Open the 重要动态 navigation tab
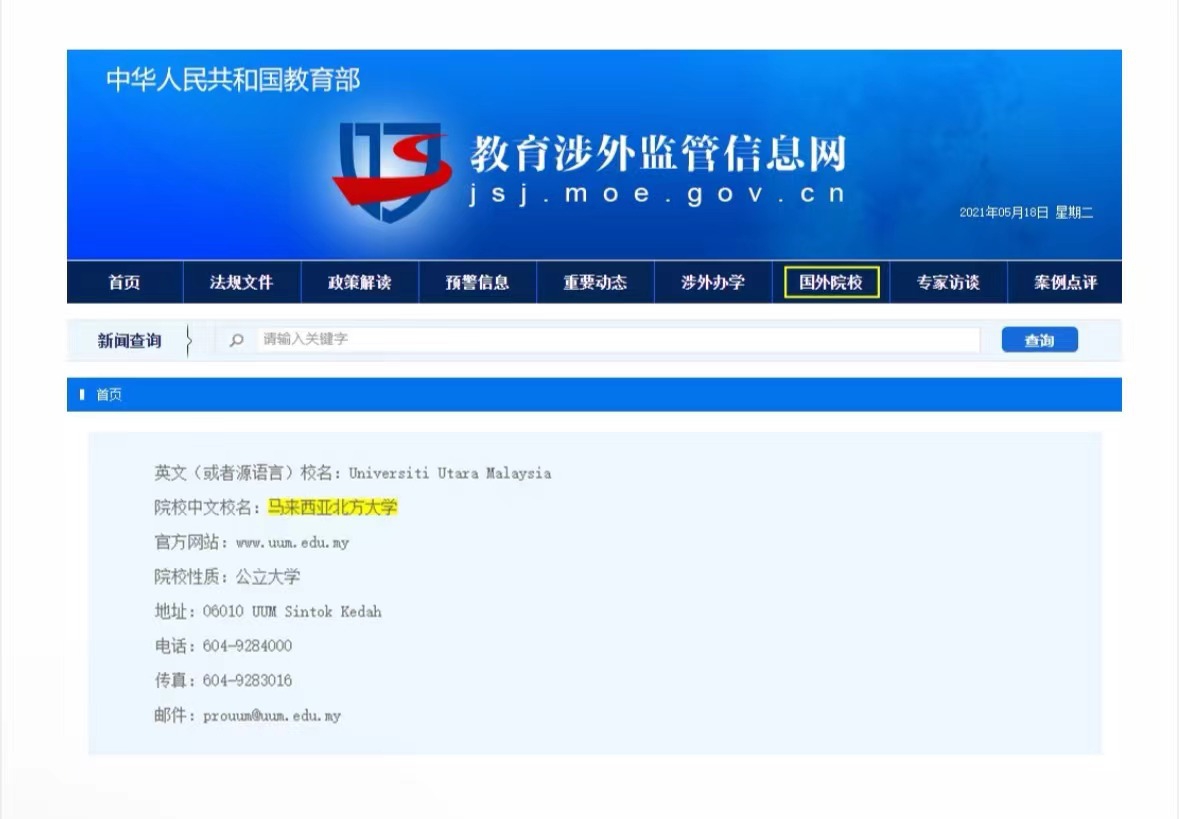This screenshot has width=1179, height=819. (x=595, y=282)
